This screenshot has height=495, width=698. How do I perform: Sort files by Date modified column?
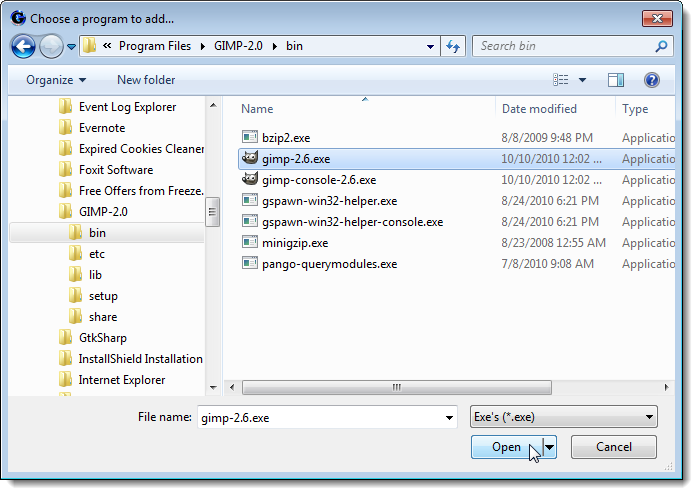coord(539,109)
